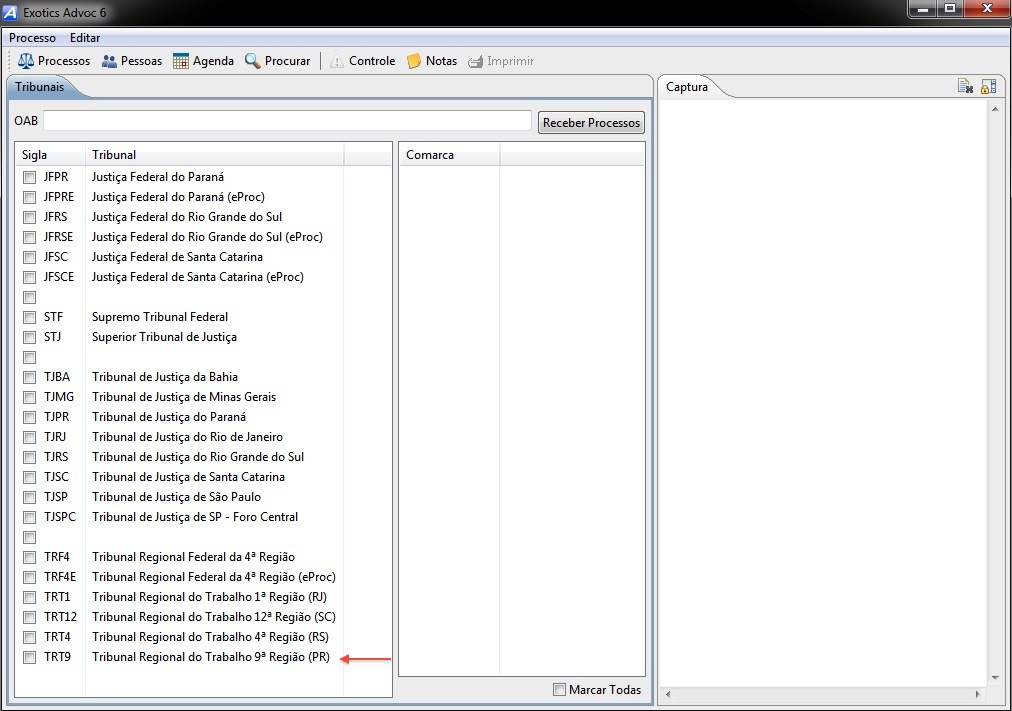Viewport: 1012px width, 711px height.
Task: Open the Editar menu
Action: pyautogui.click(x=85, y=38)
